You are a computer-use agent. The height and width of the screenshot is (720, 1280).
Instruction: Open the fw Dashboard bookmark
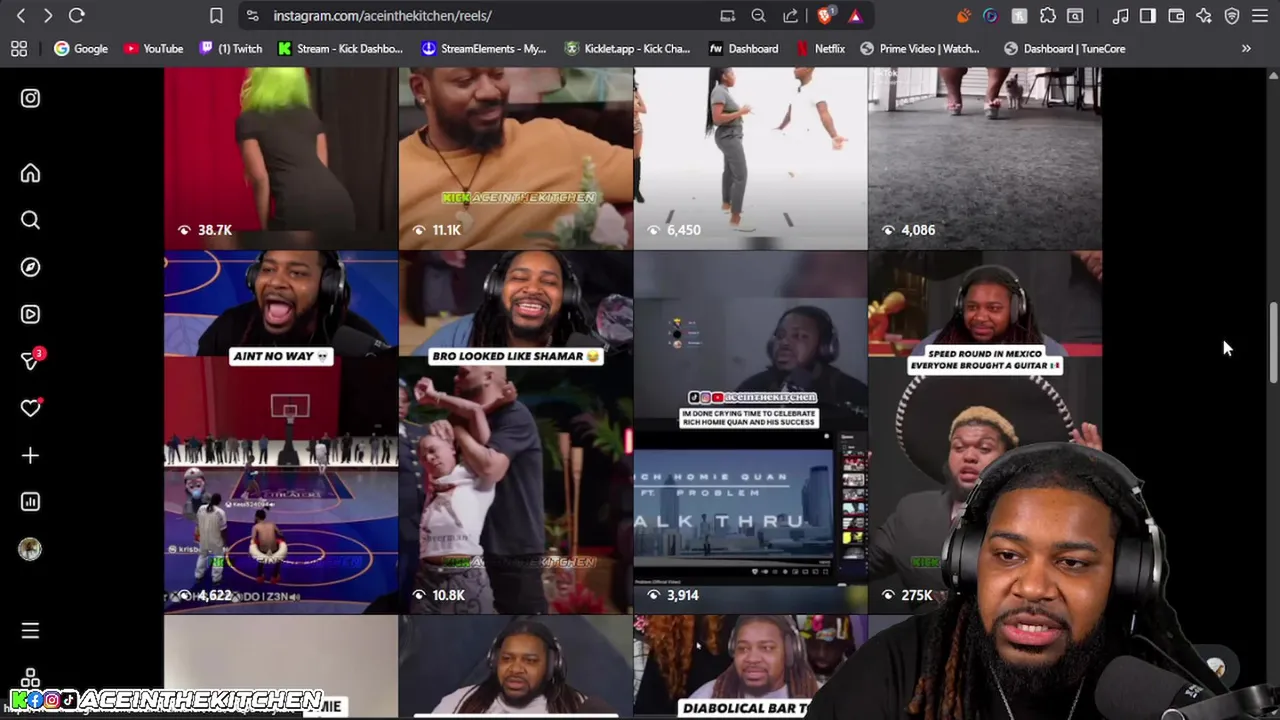point(743,48)
